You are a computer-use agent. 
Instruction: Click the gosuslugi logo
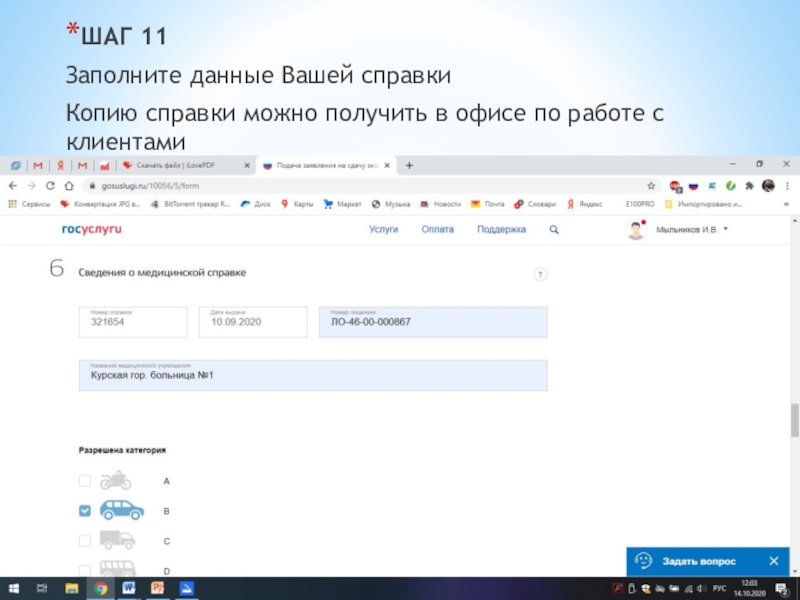pyautogui.click(x=92, y=229)
